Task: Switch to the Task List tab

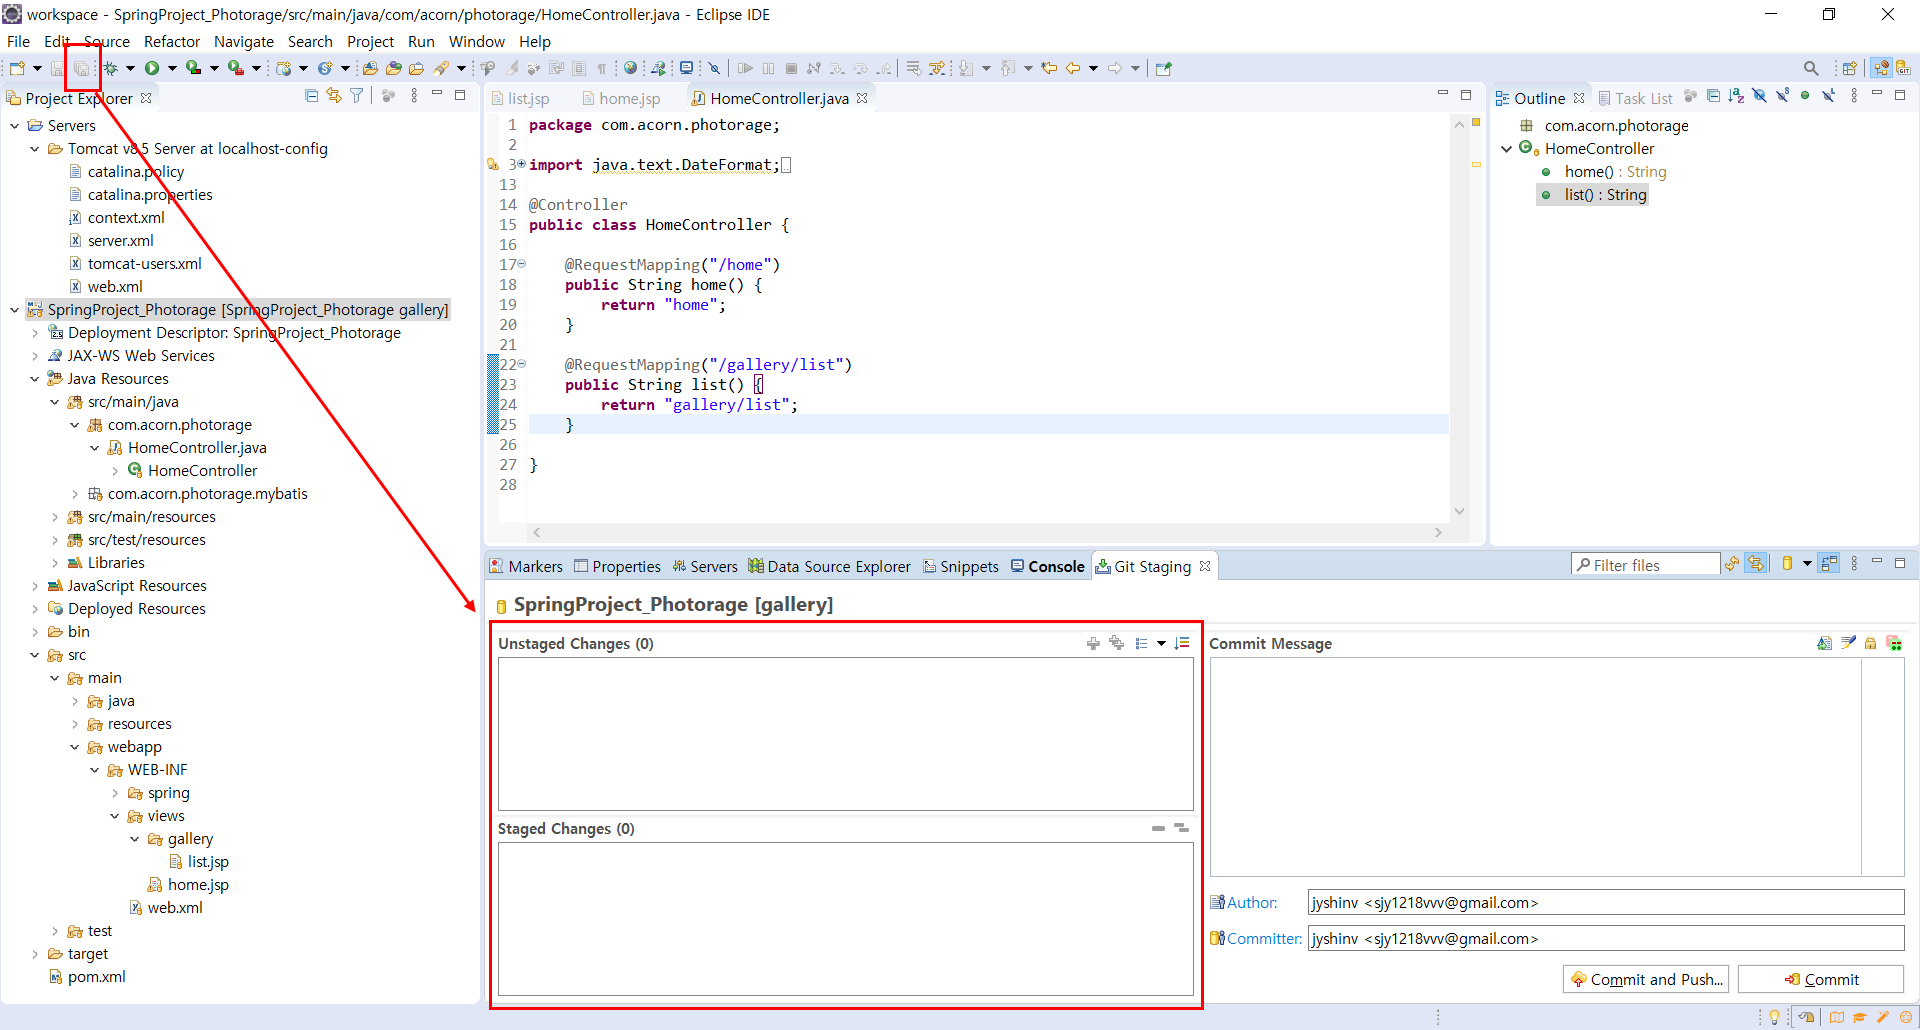Action: [1635, 98]
